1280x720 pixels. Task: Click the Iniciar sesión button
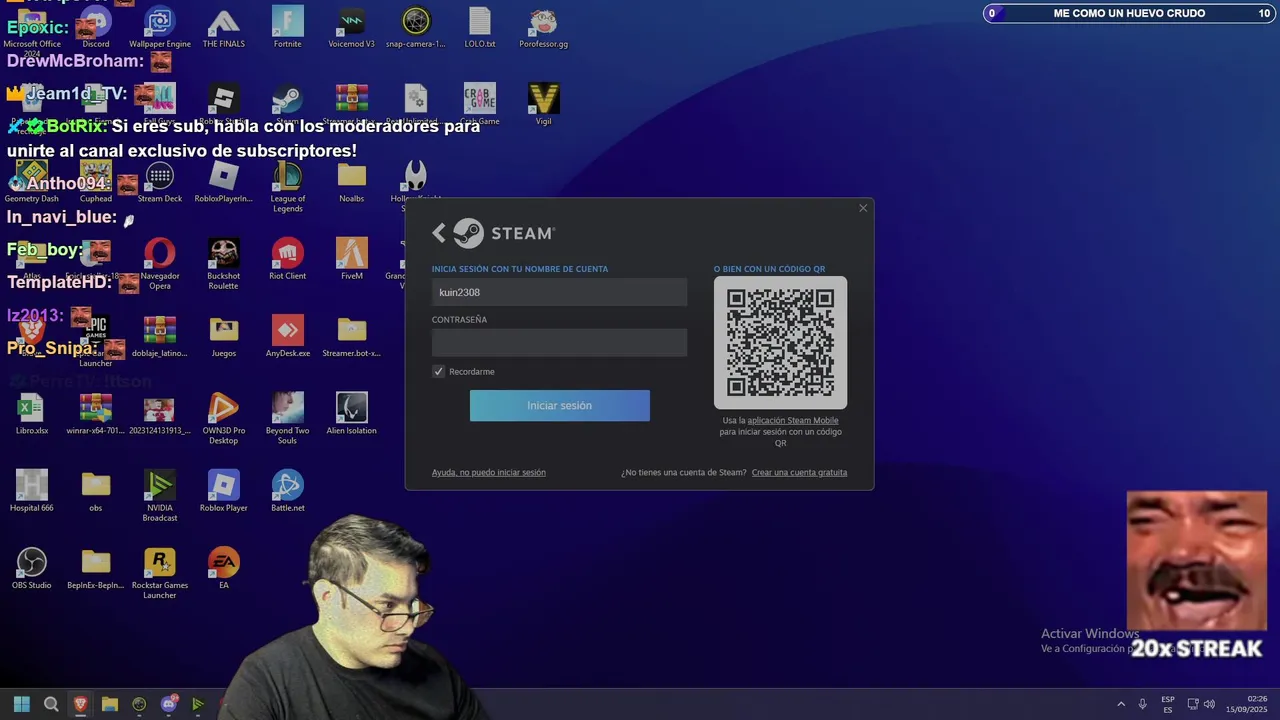point(559,405)
